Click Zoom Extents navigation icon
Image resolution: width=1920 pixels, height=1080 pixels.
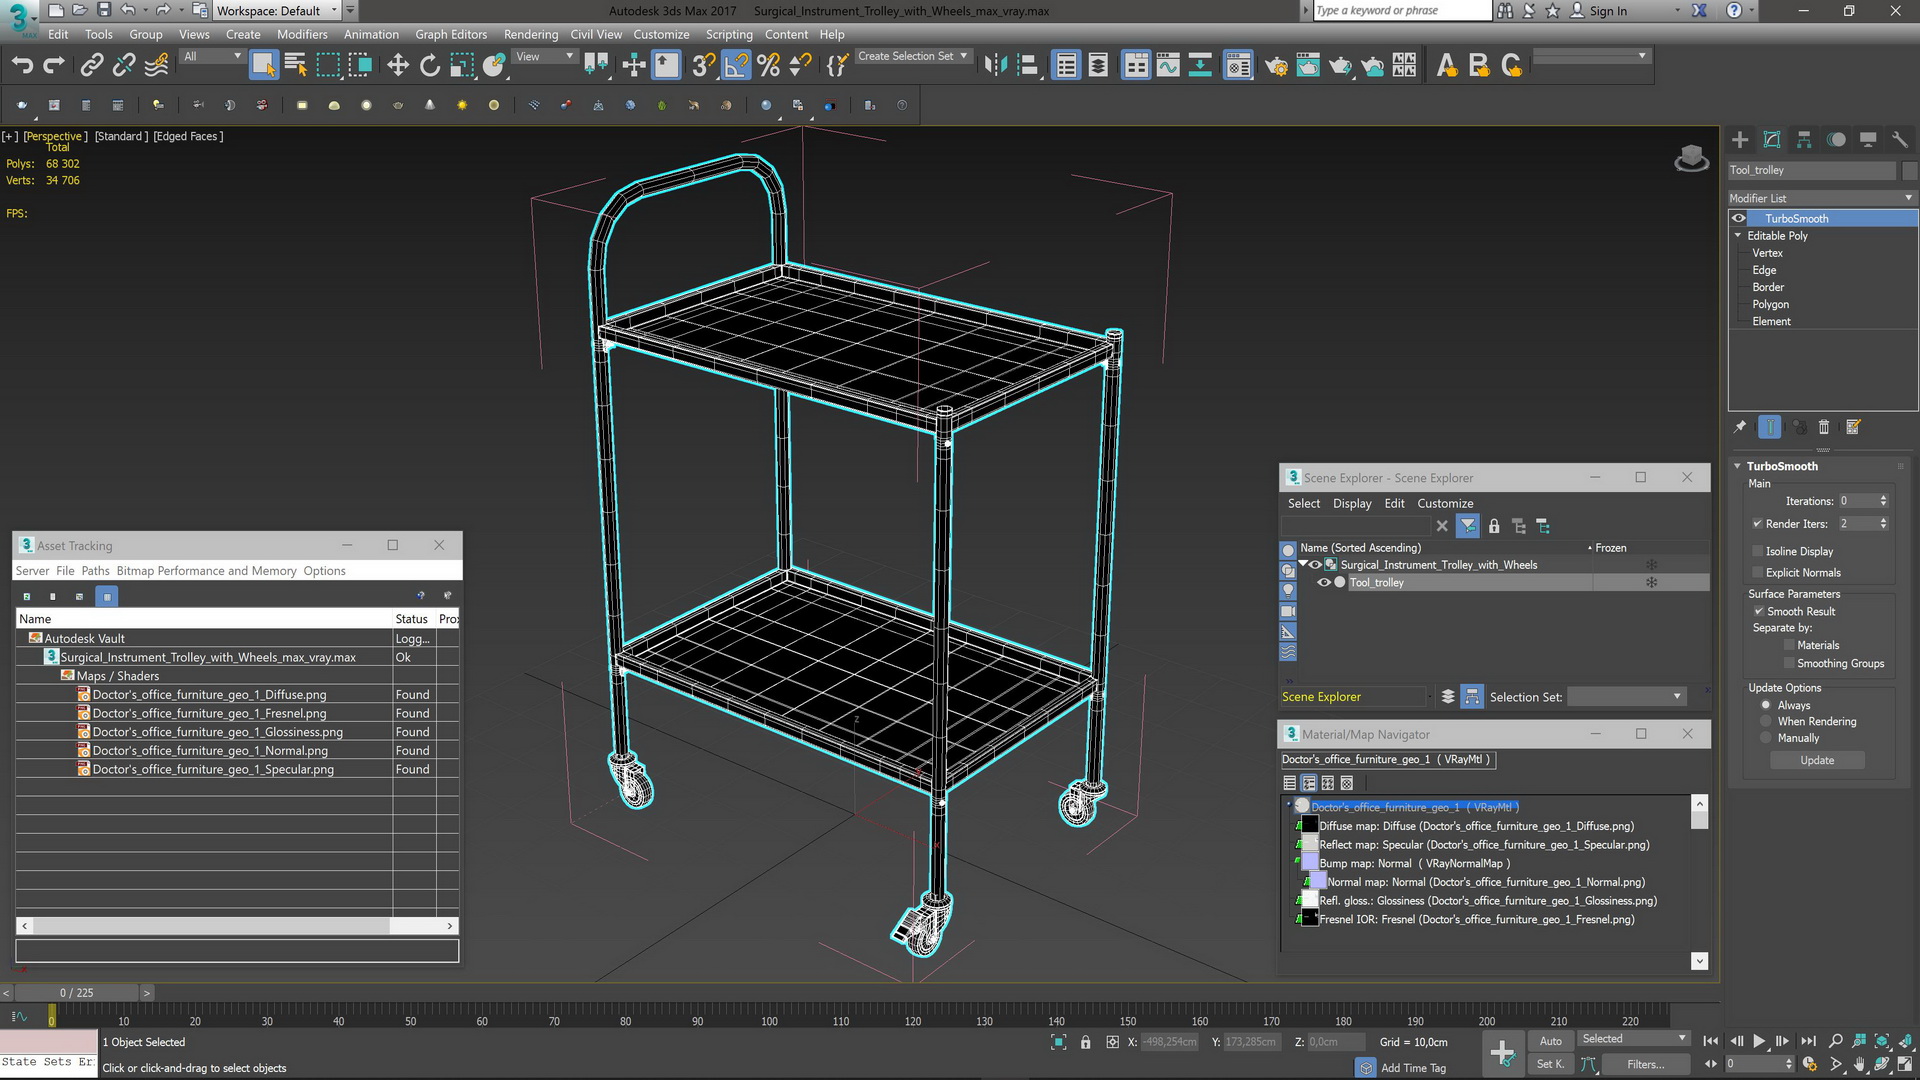coord(1881,1041)
